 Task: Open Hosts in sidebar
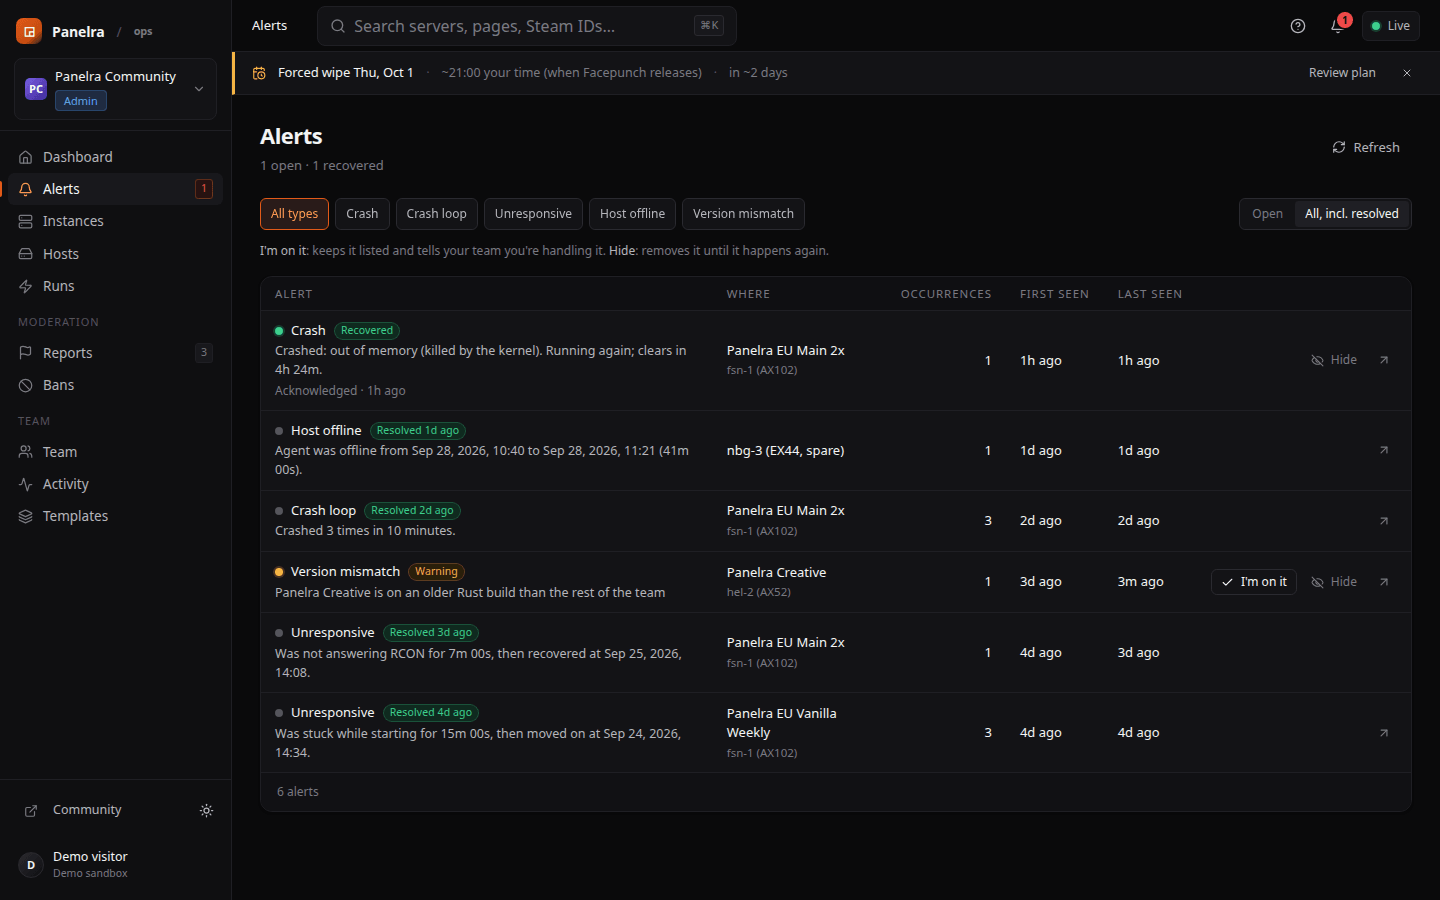[116, 254]
